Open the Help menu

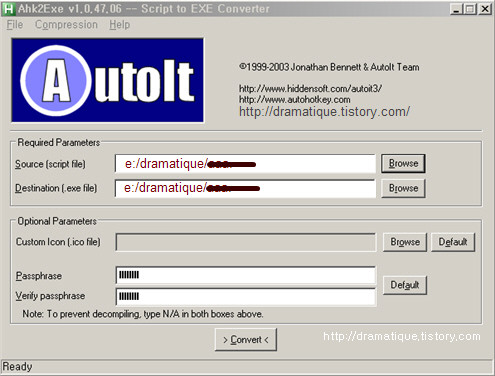[119, 25]
